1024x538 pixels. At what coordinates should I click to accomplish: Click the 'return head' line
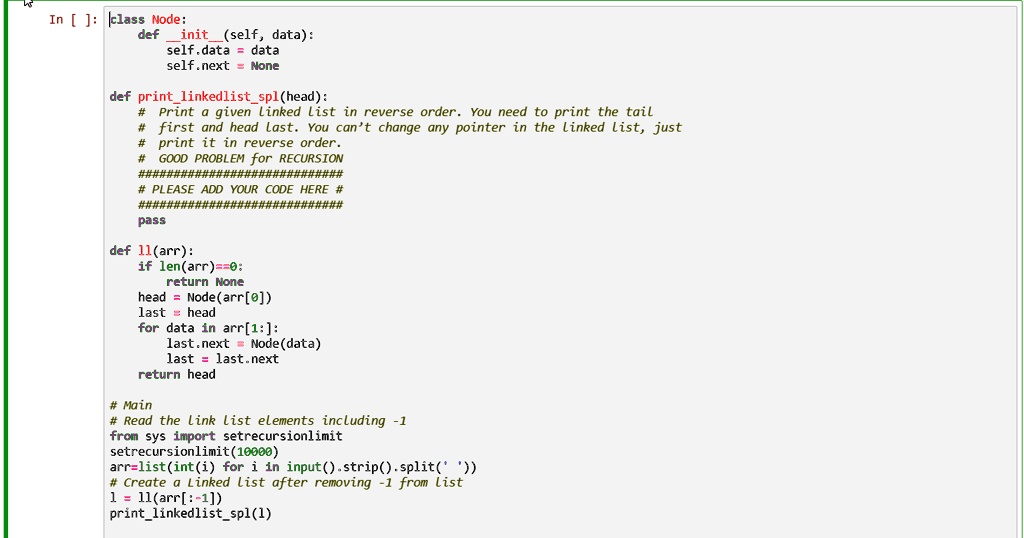tap(176, 375)
